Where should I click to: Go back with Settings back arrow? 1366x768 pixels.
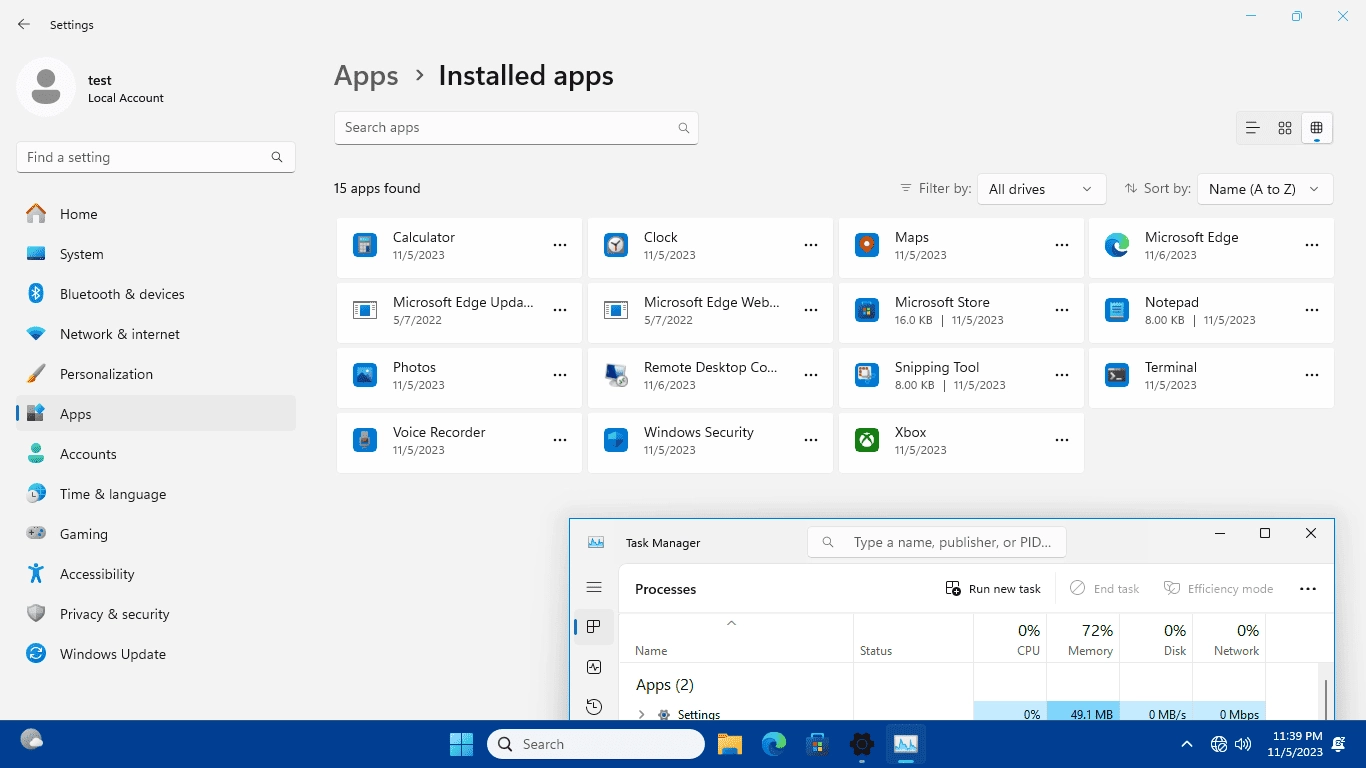click(24, 24)
